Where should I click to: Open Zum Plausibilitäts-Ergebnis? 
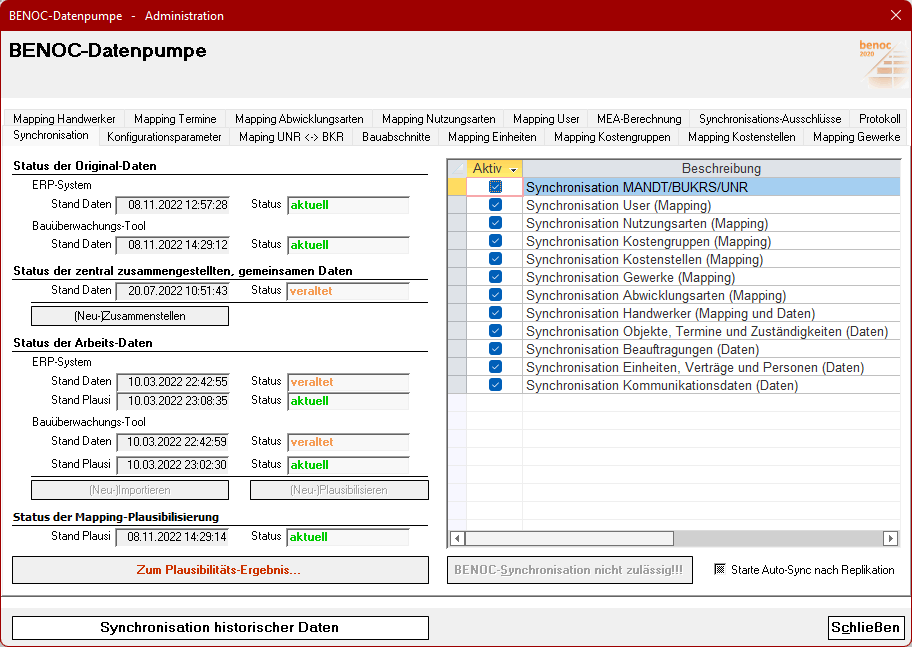[x=220, y=570]
